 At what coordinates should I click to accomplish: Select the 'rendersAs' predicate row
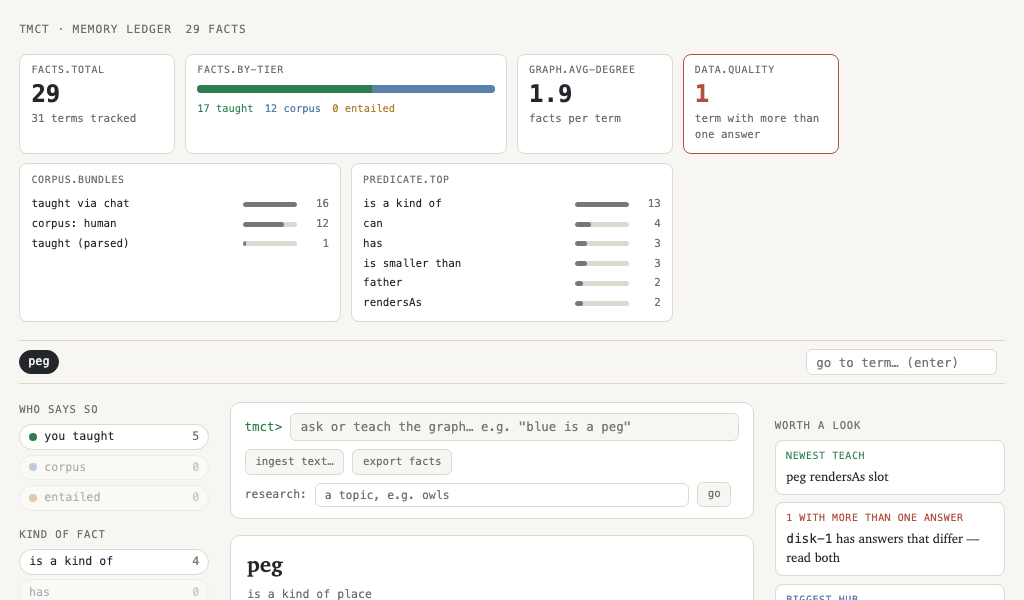click(512, 302)
